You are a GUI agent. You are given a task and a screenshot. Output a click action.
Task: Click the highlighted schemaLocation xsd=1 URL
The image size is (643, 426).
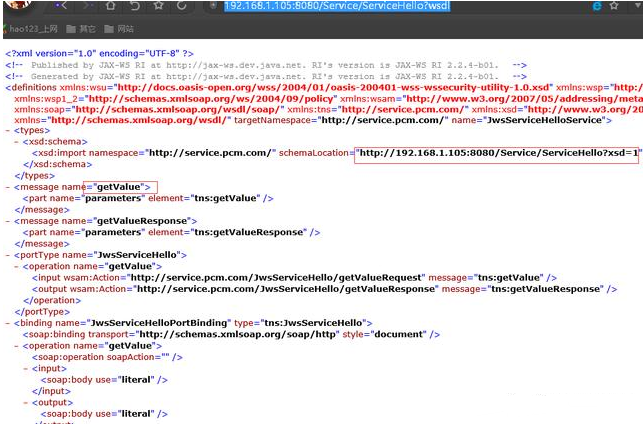click(496, 153)
